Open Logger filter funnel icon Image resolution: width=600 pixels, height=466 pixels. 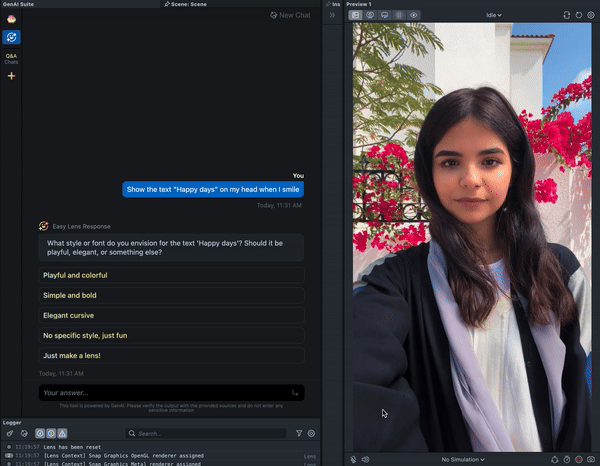pyautogui.click(x=299, y=434)
